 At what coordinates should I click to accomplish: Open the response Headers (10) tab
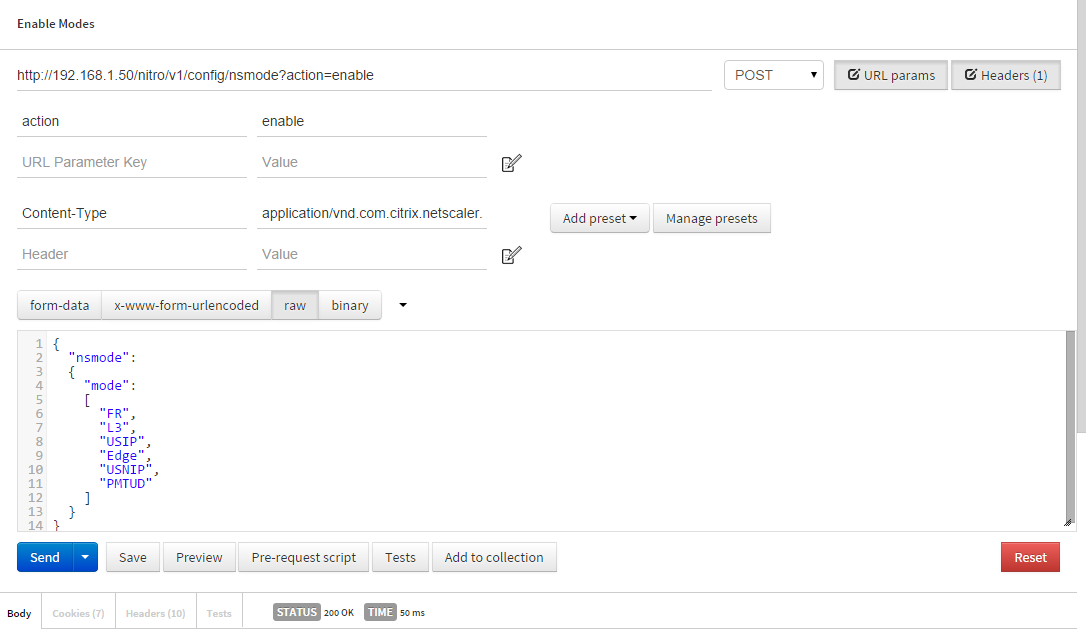click(x=155, y=613)
